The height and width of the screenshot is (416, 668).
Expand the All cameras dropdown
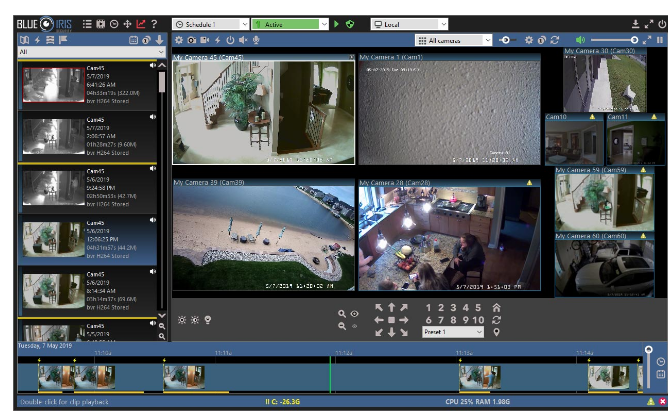(454, 40)
